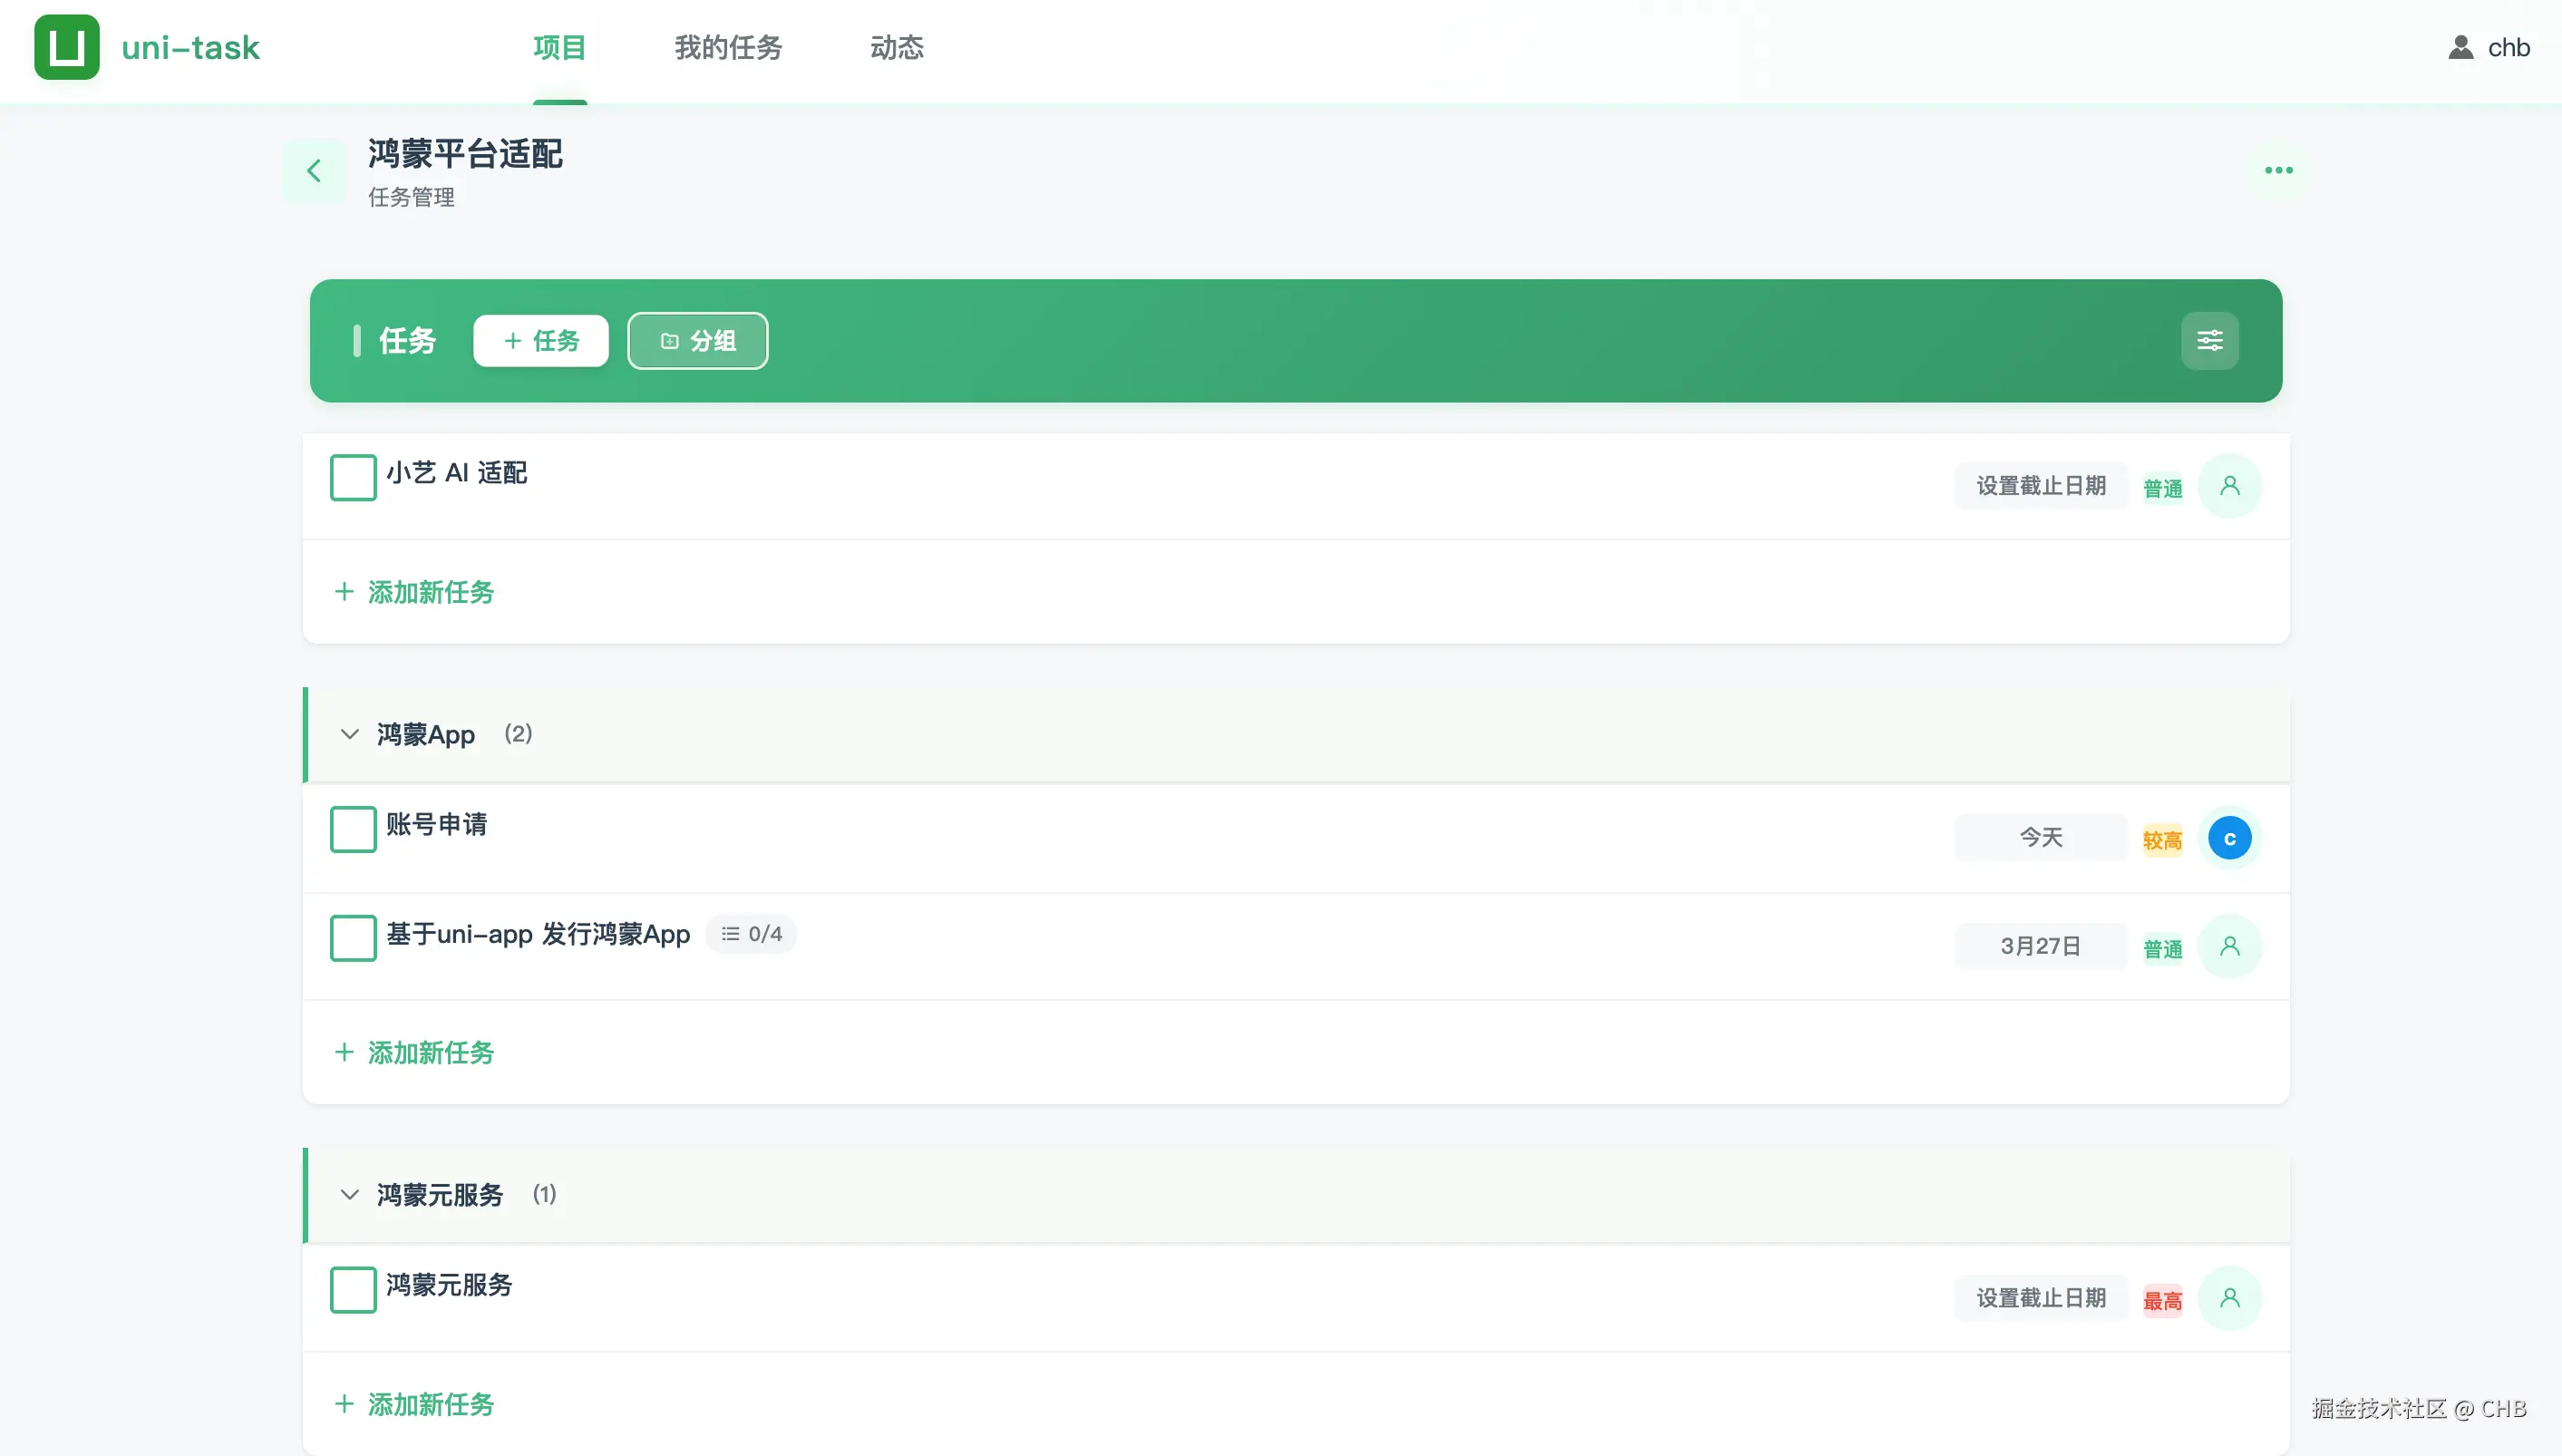The height and width of the screenshot is (1456, 2562).
Task: Click the back arrow beside 鸿蒙平台适配
Action: coord(314,171)
